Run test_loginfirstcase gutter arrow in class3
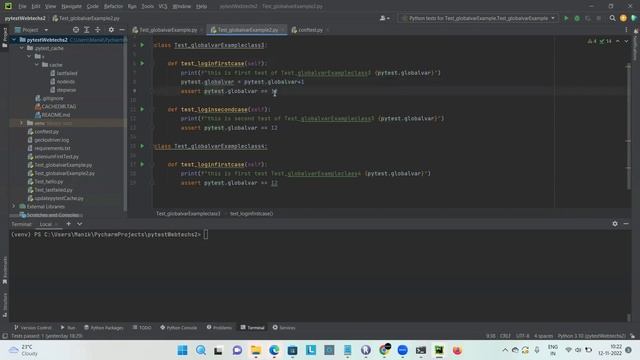640x360 pixels. (142, 63)
